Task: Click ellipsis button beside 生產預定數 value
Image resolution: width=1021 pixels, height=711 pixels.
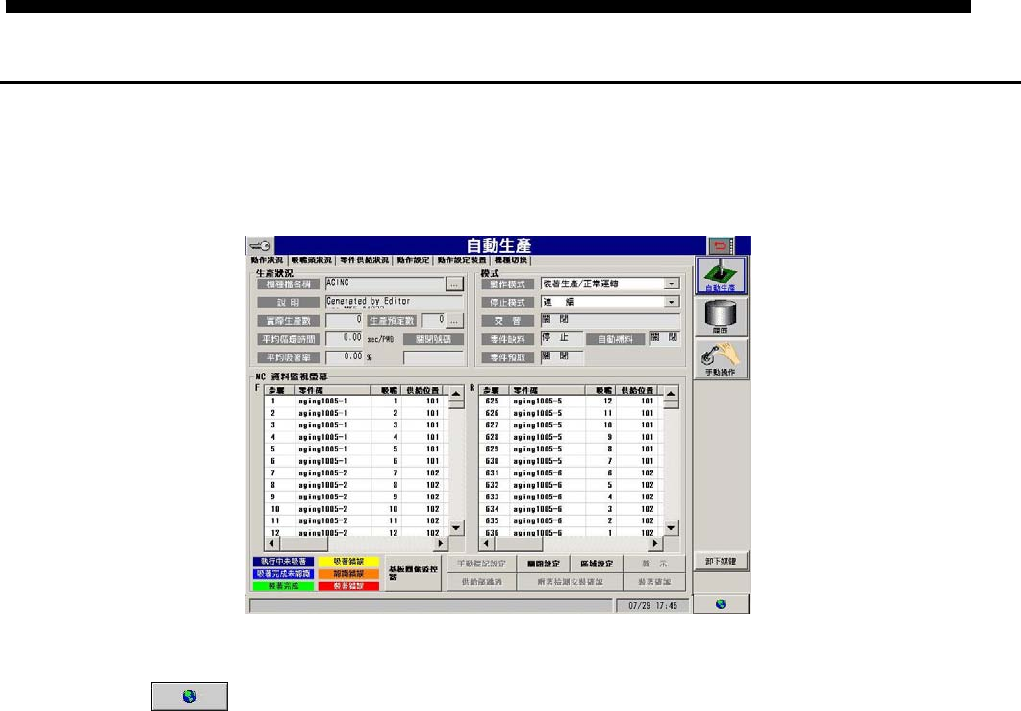Action: pyautogui.click(x=455, y=320)
